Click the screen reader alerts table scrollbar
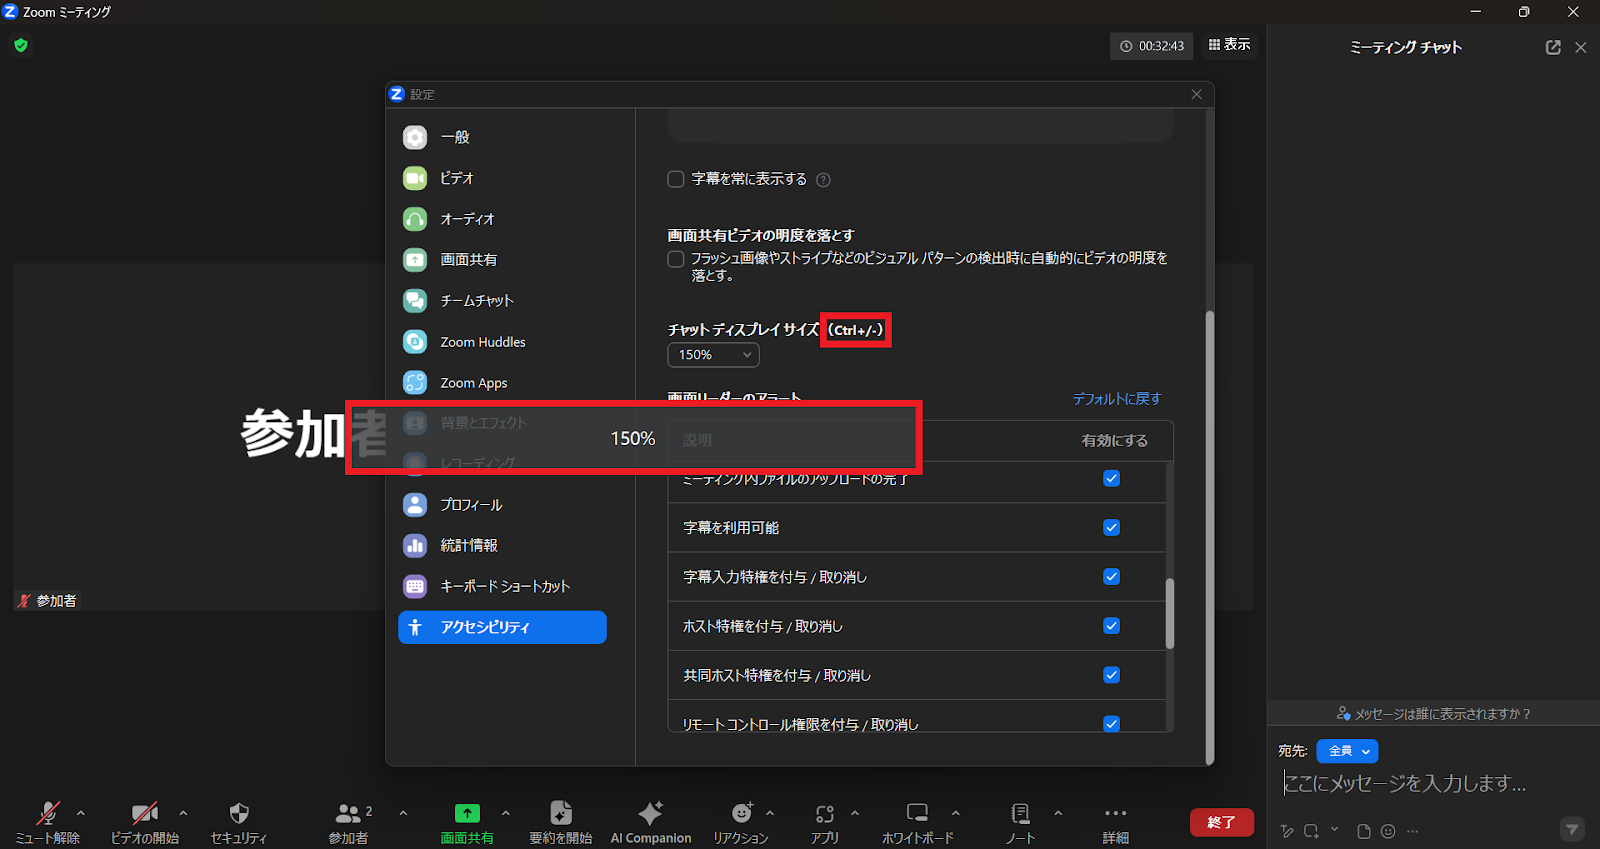The image size is (1600, 849). (x=1169, y=613)
